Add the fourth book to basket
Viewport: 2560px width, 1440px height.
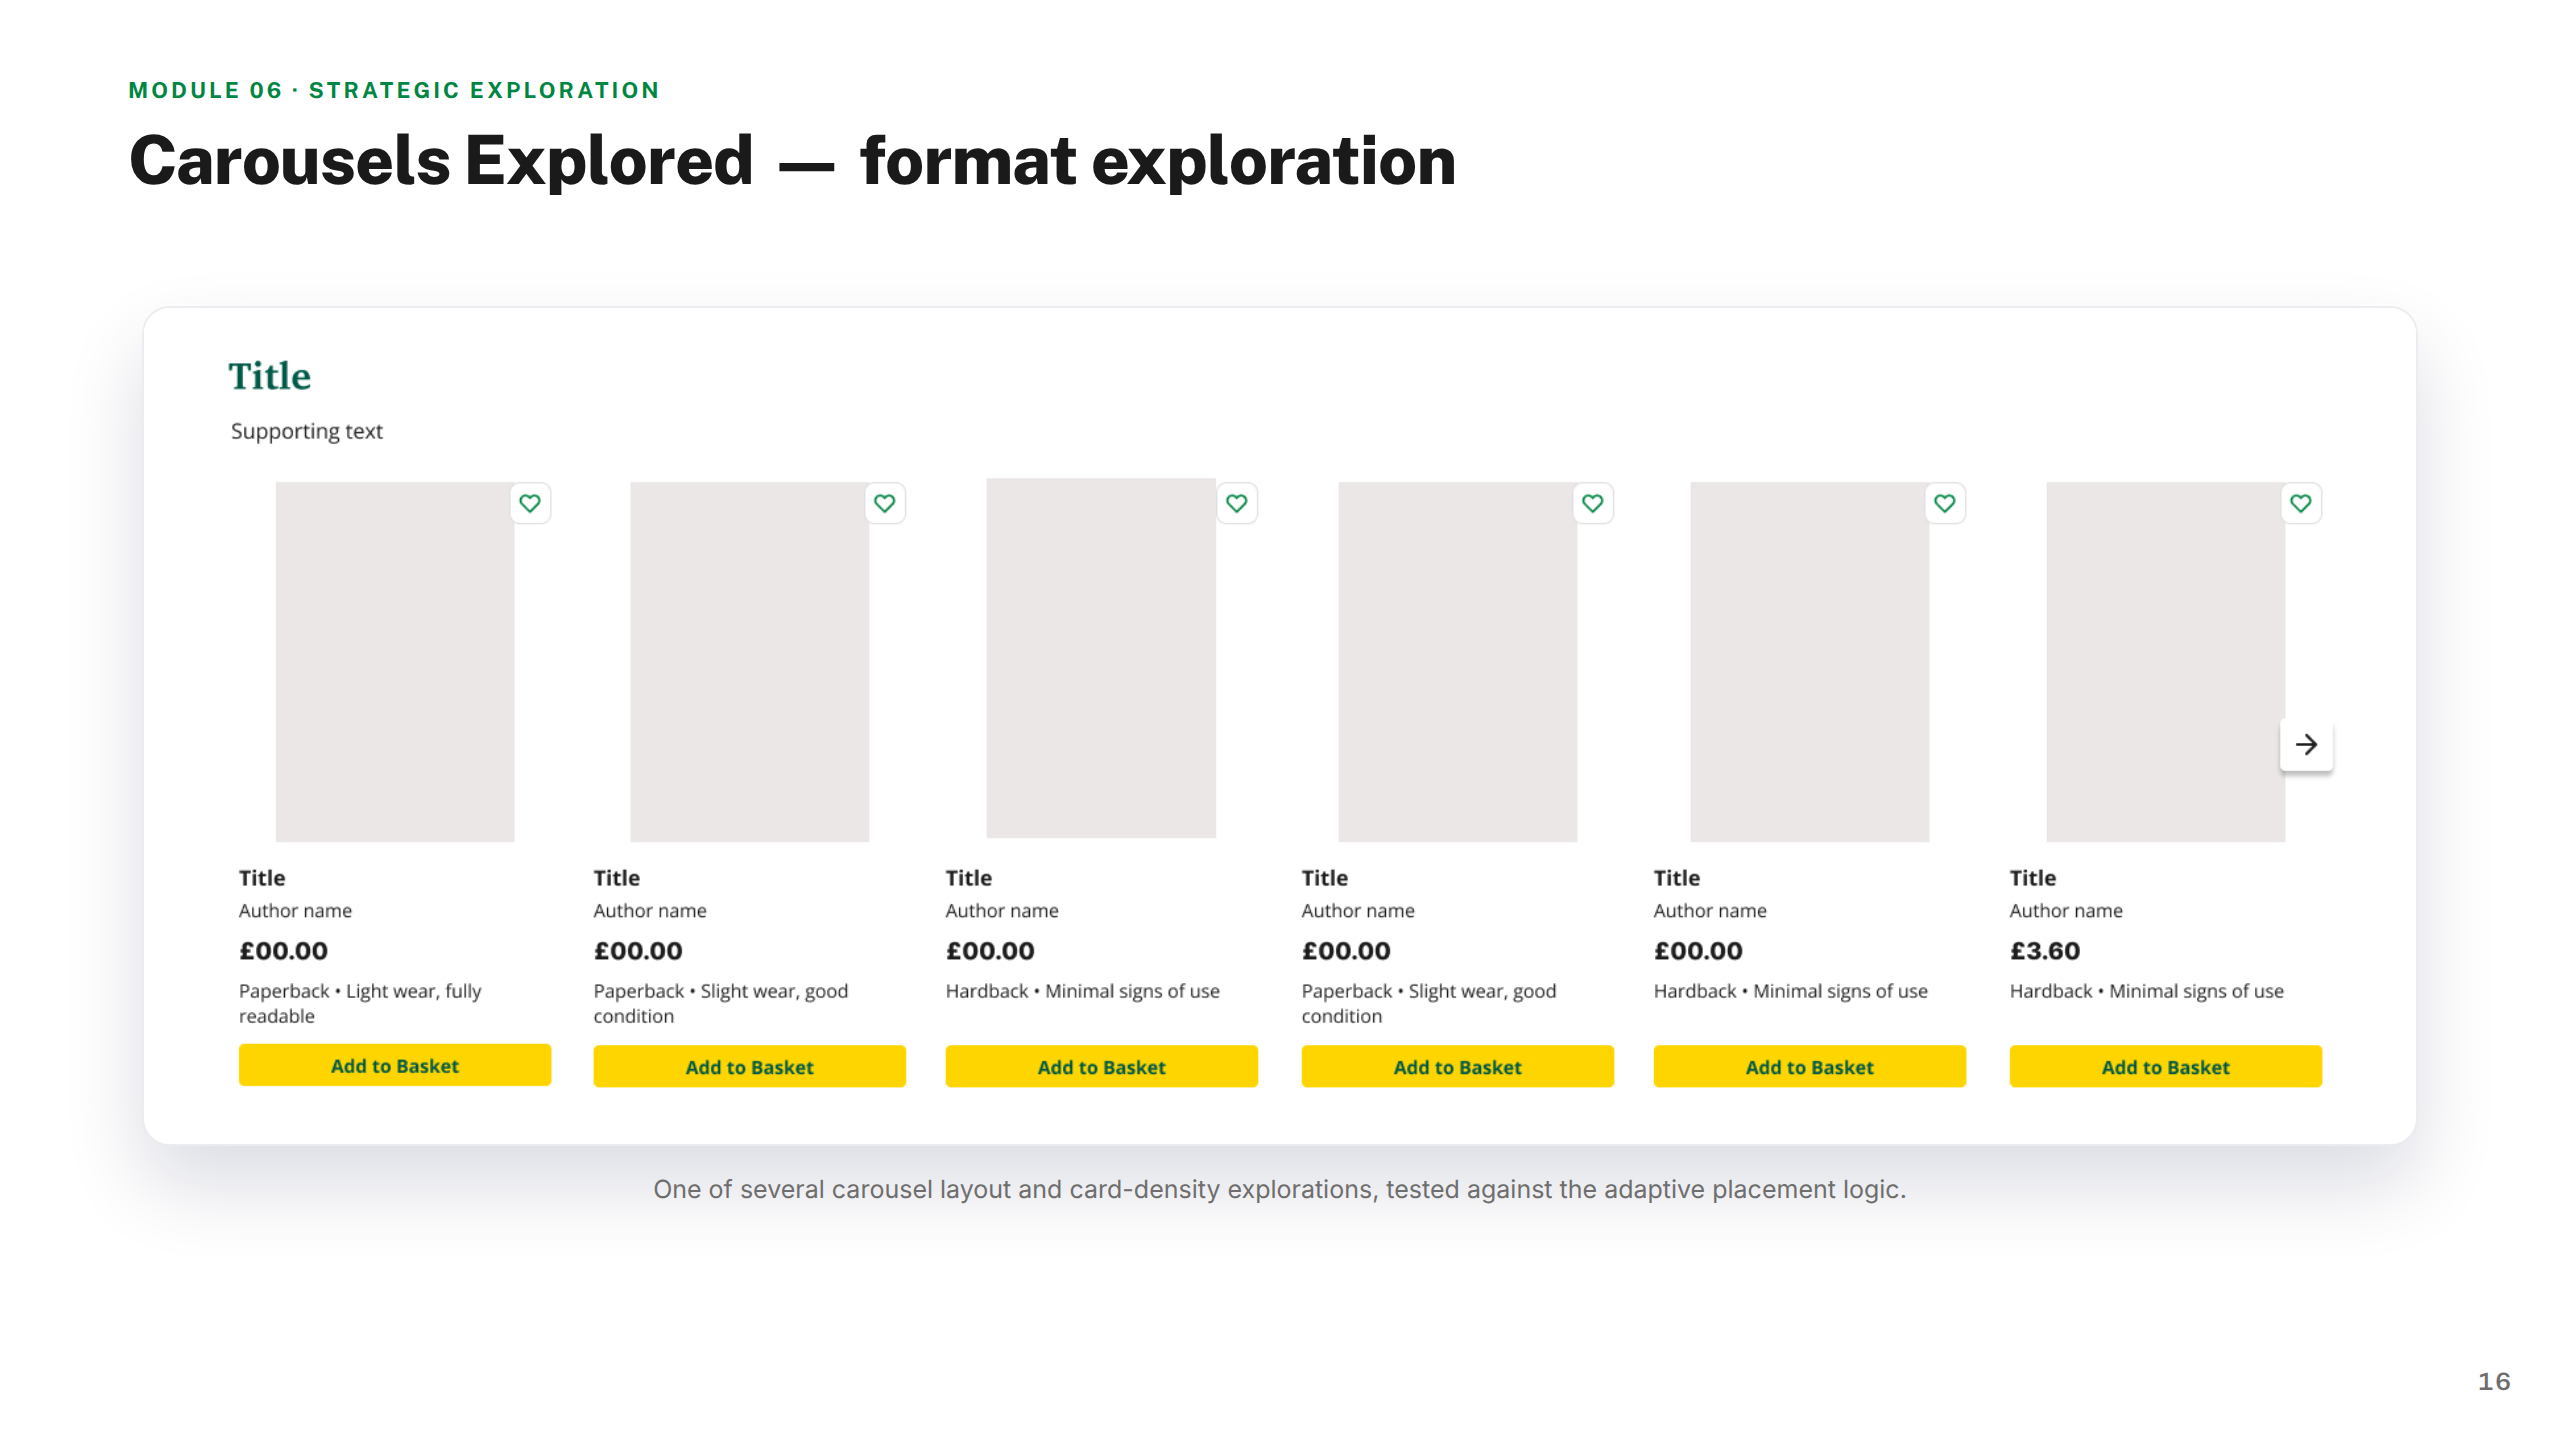(x=1458, y=1067)
